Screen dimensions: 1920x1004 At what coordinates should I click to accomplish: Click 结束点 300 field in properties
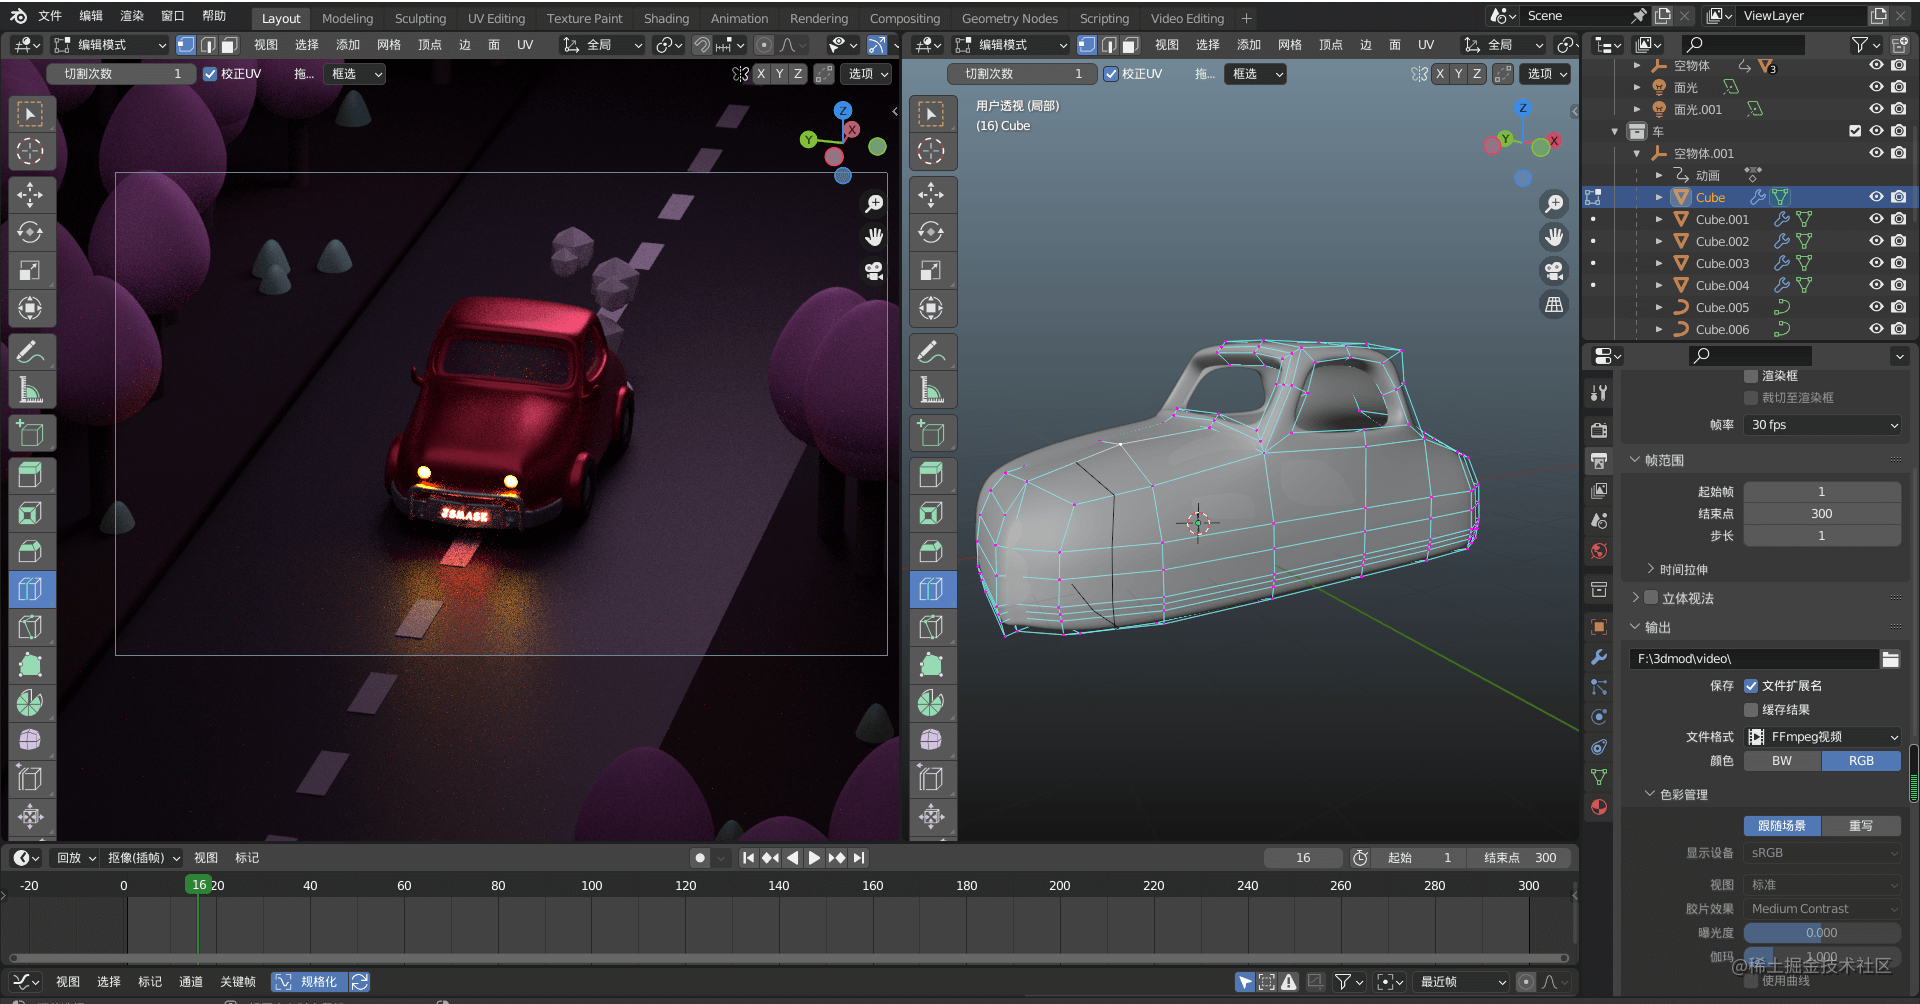[x=1823, y=514]
